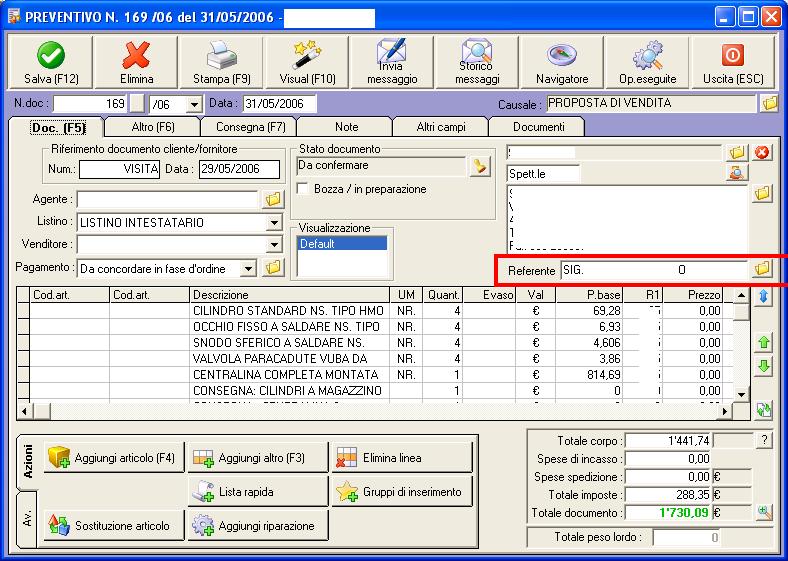Open folder icon beside customer name field
The height and width of the screenshot is (561, 788).
pos(737,153)
